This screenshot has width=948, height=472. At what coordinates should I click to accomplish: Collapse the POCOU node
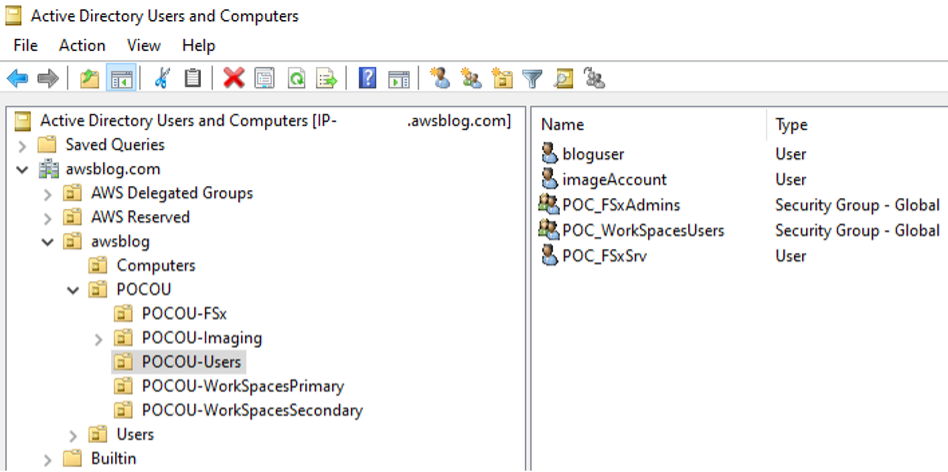tap(73, 290)
